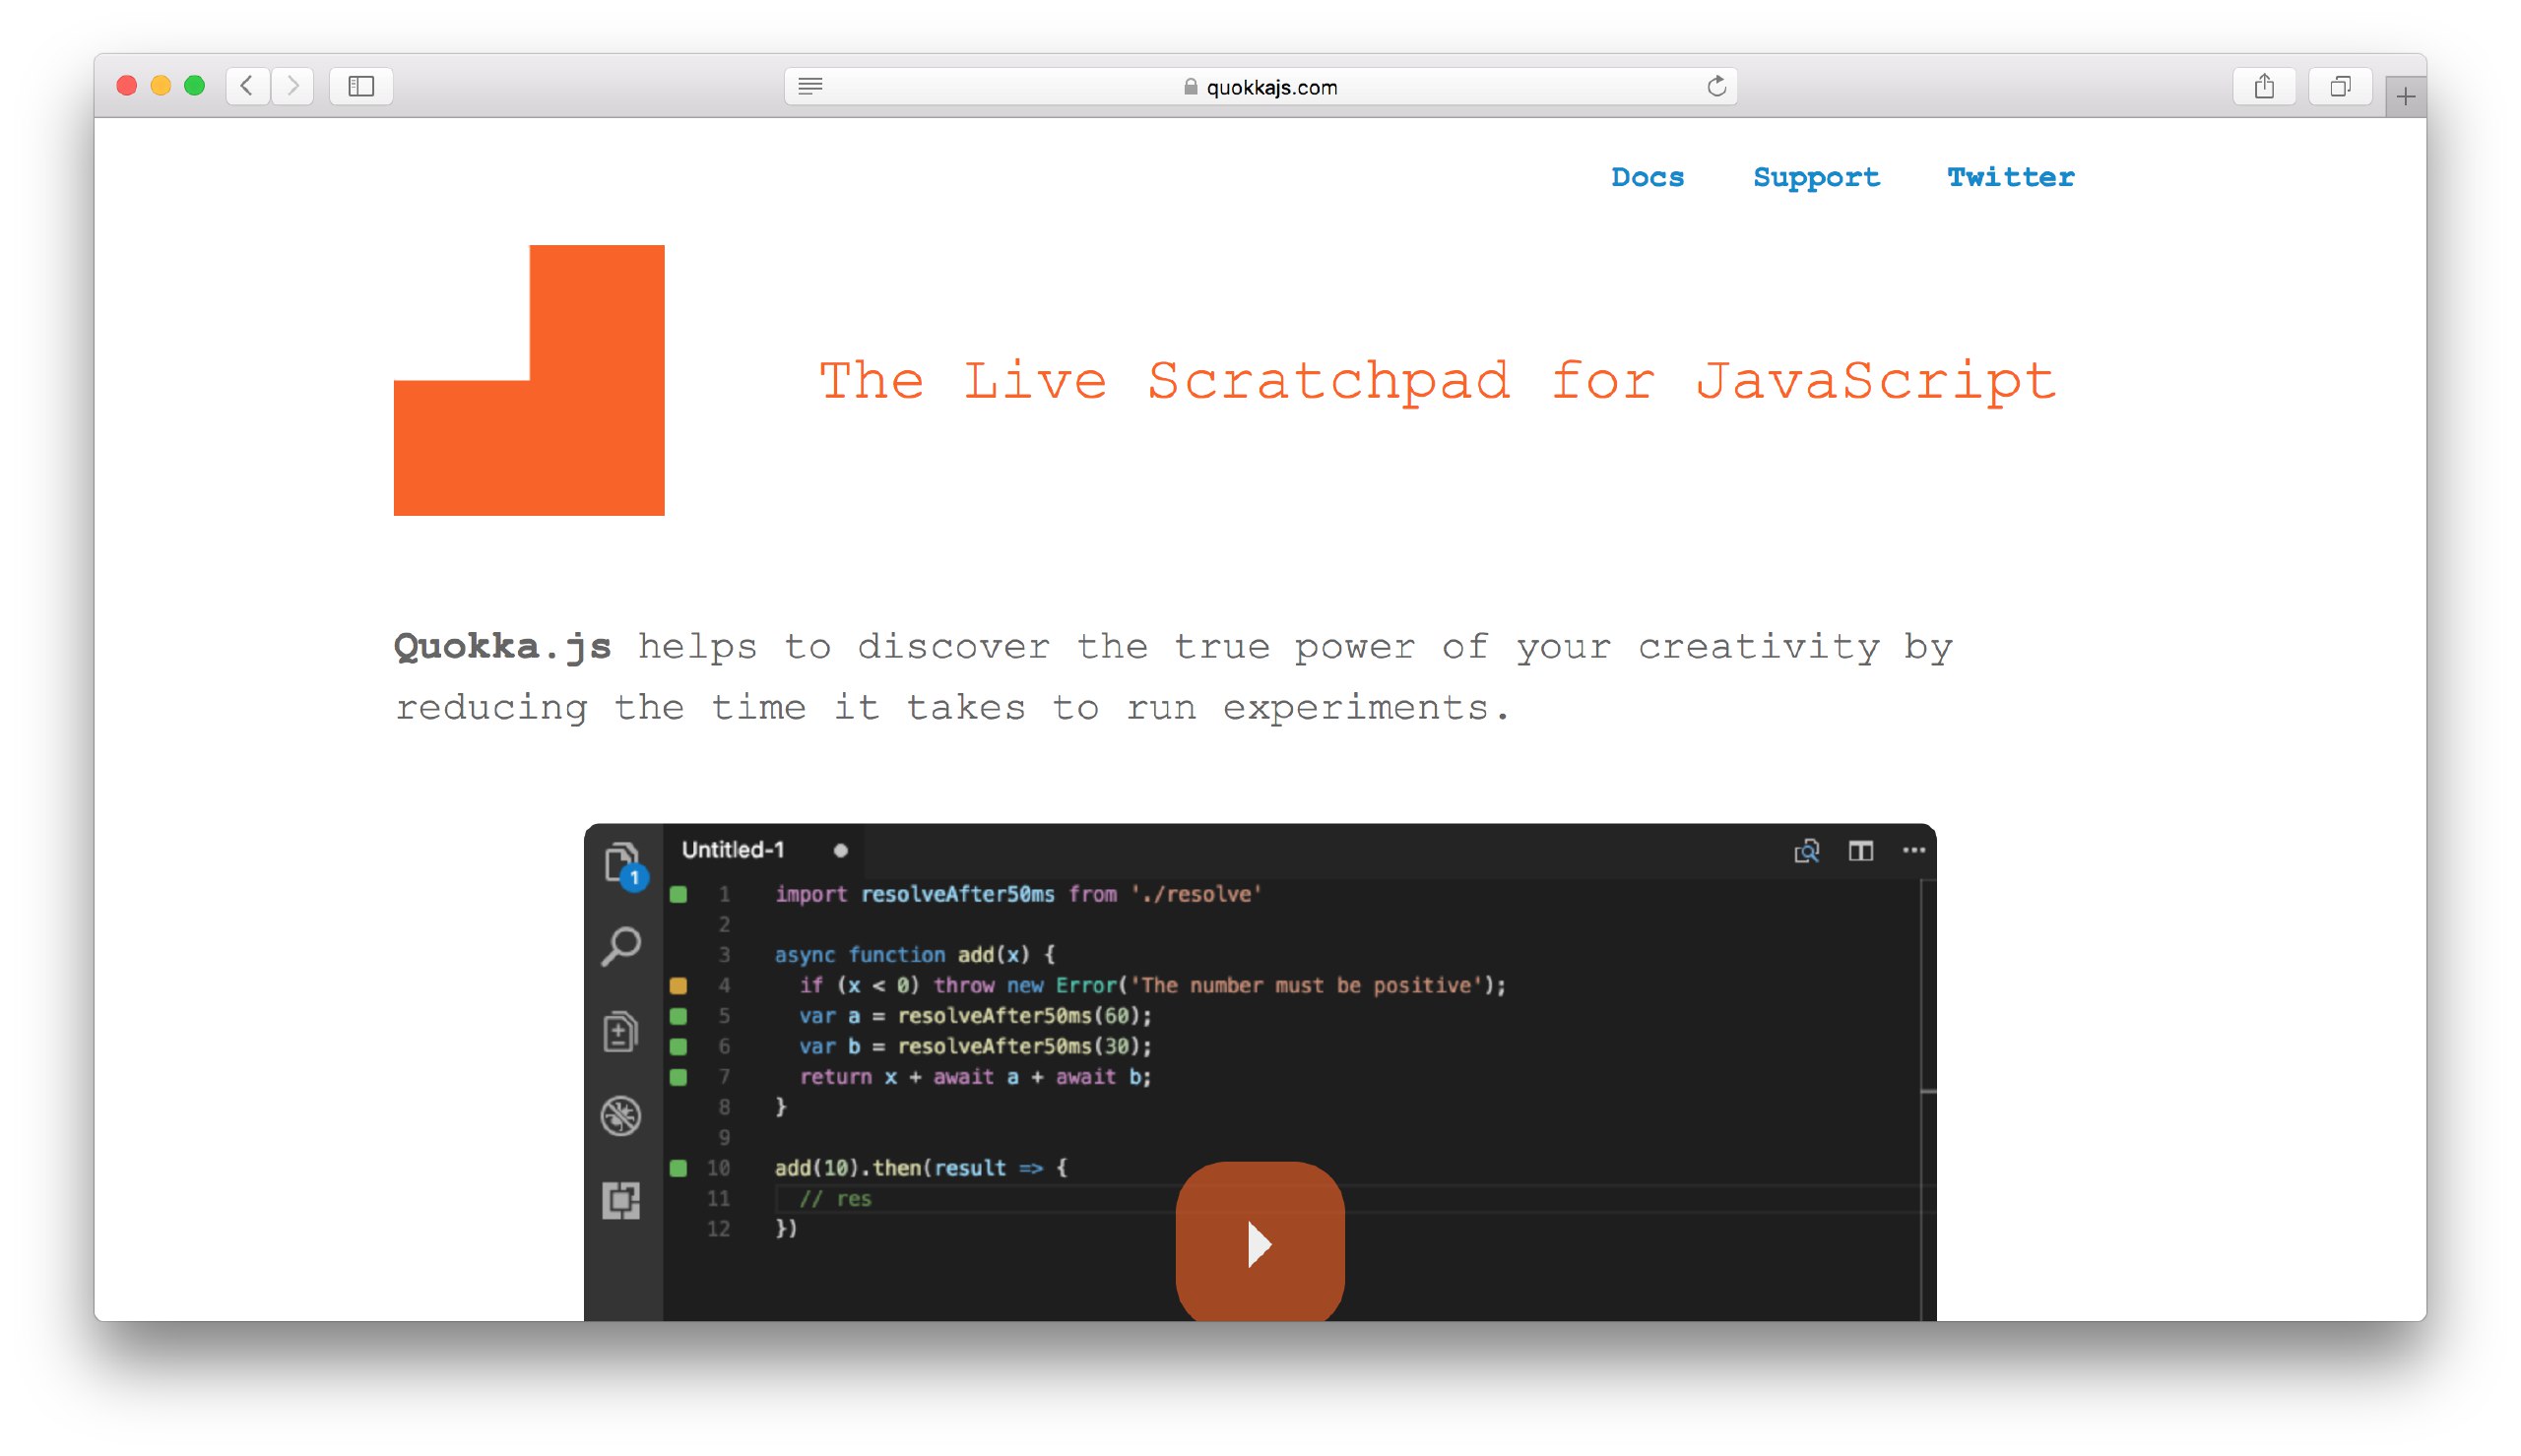The image size is (2521, 1456).
Task: Show all tabs overview
Action: click(2340, 86)
